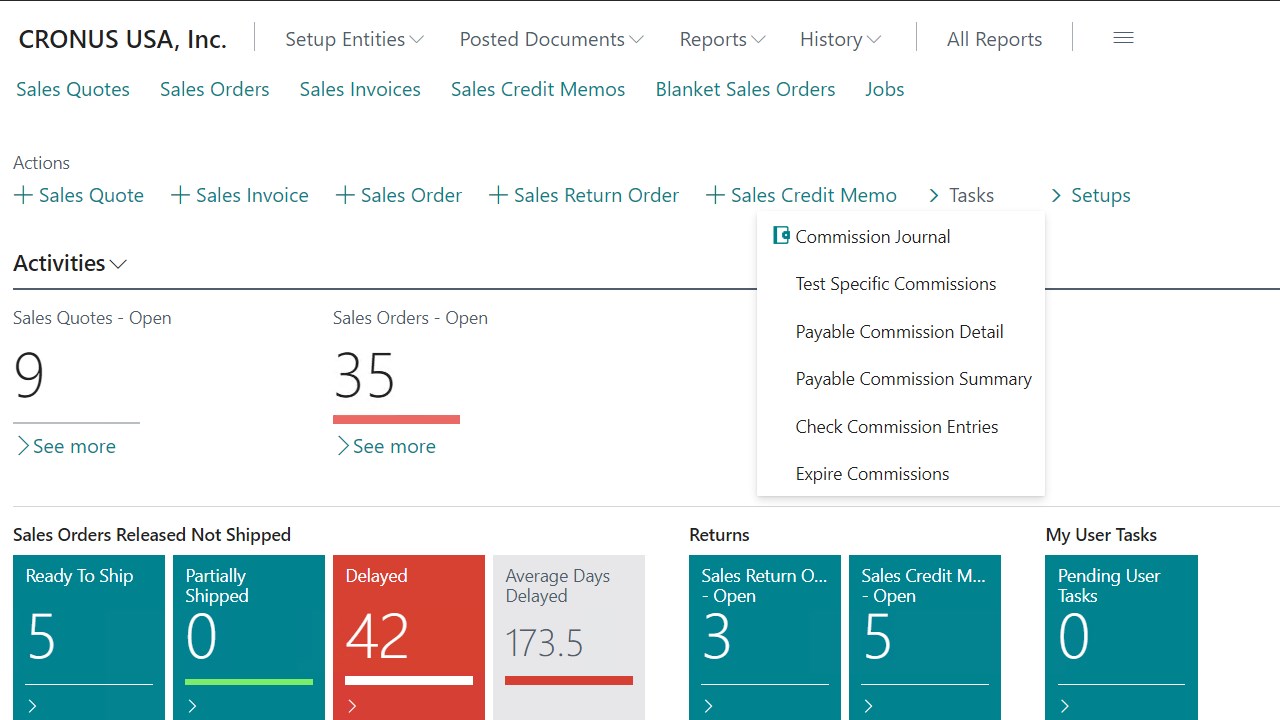The width and height of the screenshot is (1280, 720).
Task: Click the plus icon for Sales Order
Action: (x=345, y=195)
